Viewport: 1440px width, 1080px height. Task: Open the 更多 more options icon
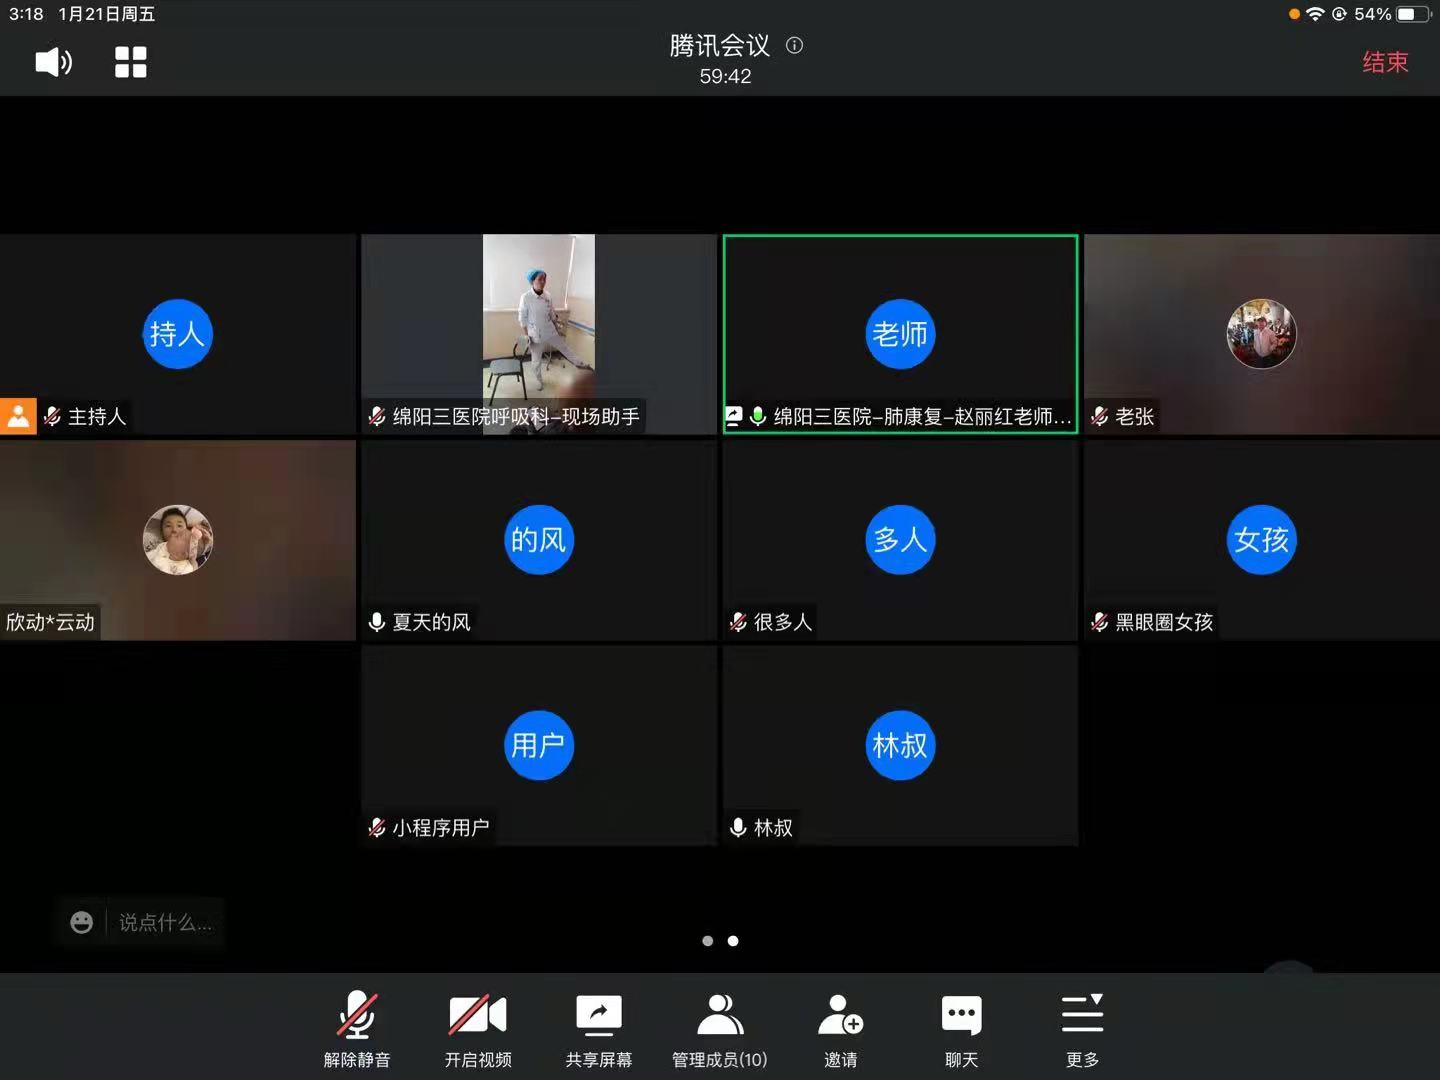(1082, 1014)
